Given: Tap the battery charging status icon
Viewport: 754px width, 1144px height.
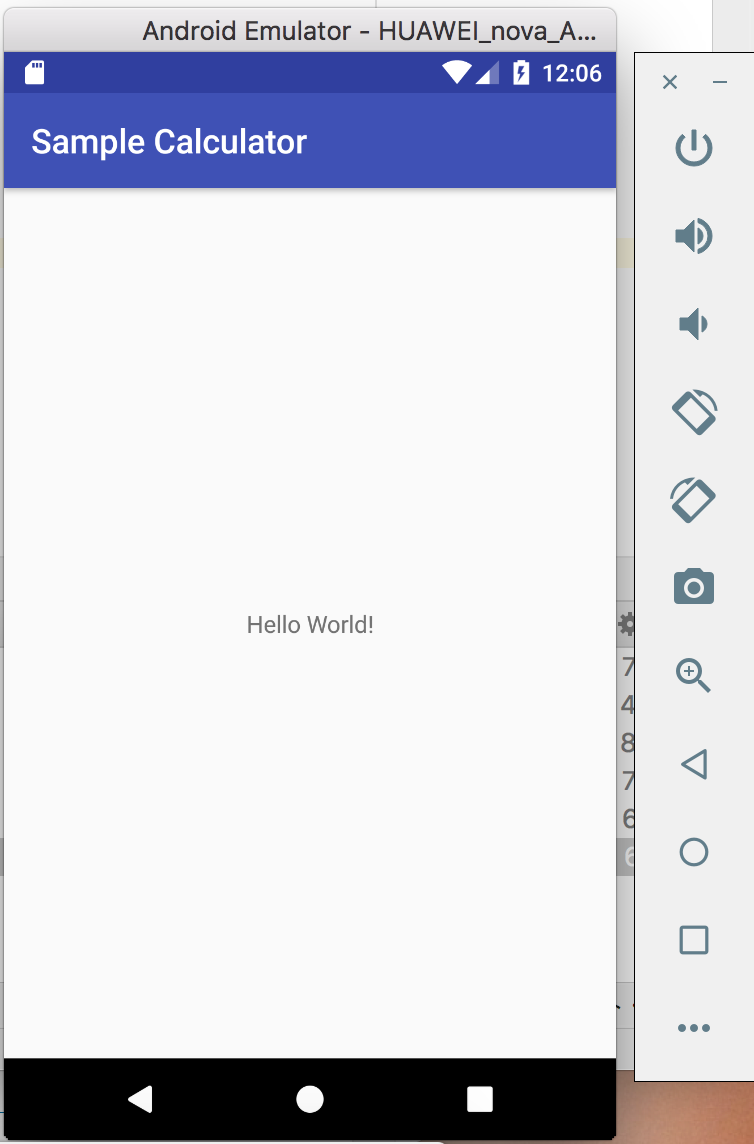Looking at the screenshot, I should (x=521, y=73).
